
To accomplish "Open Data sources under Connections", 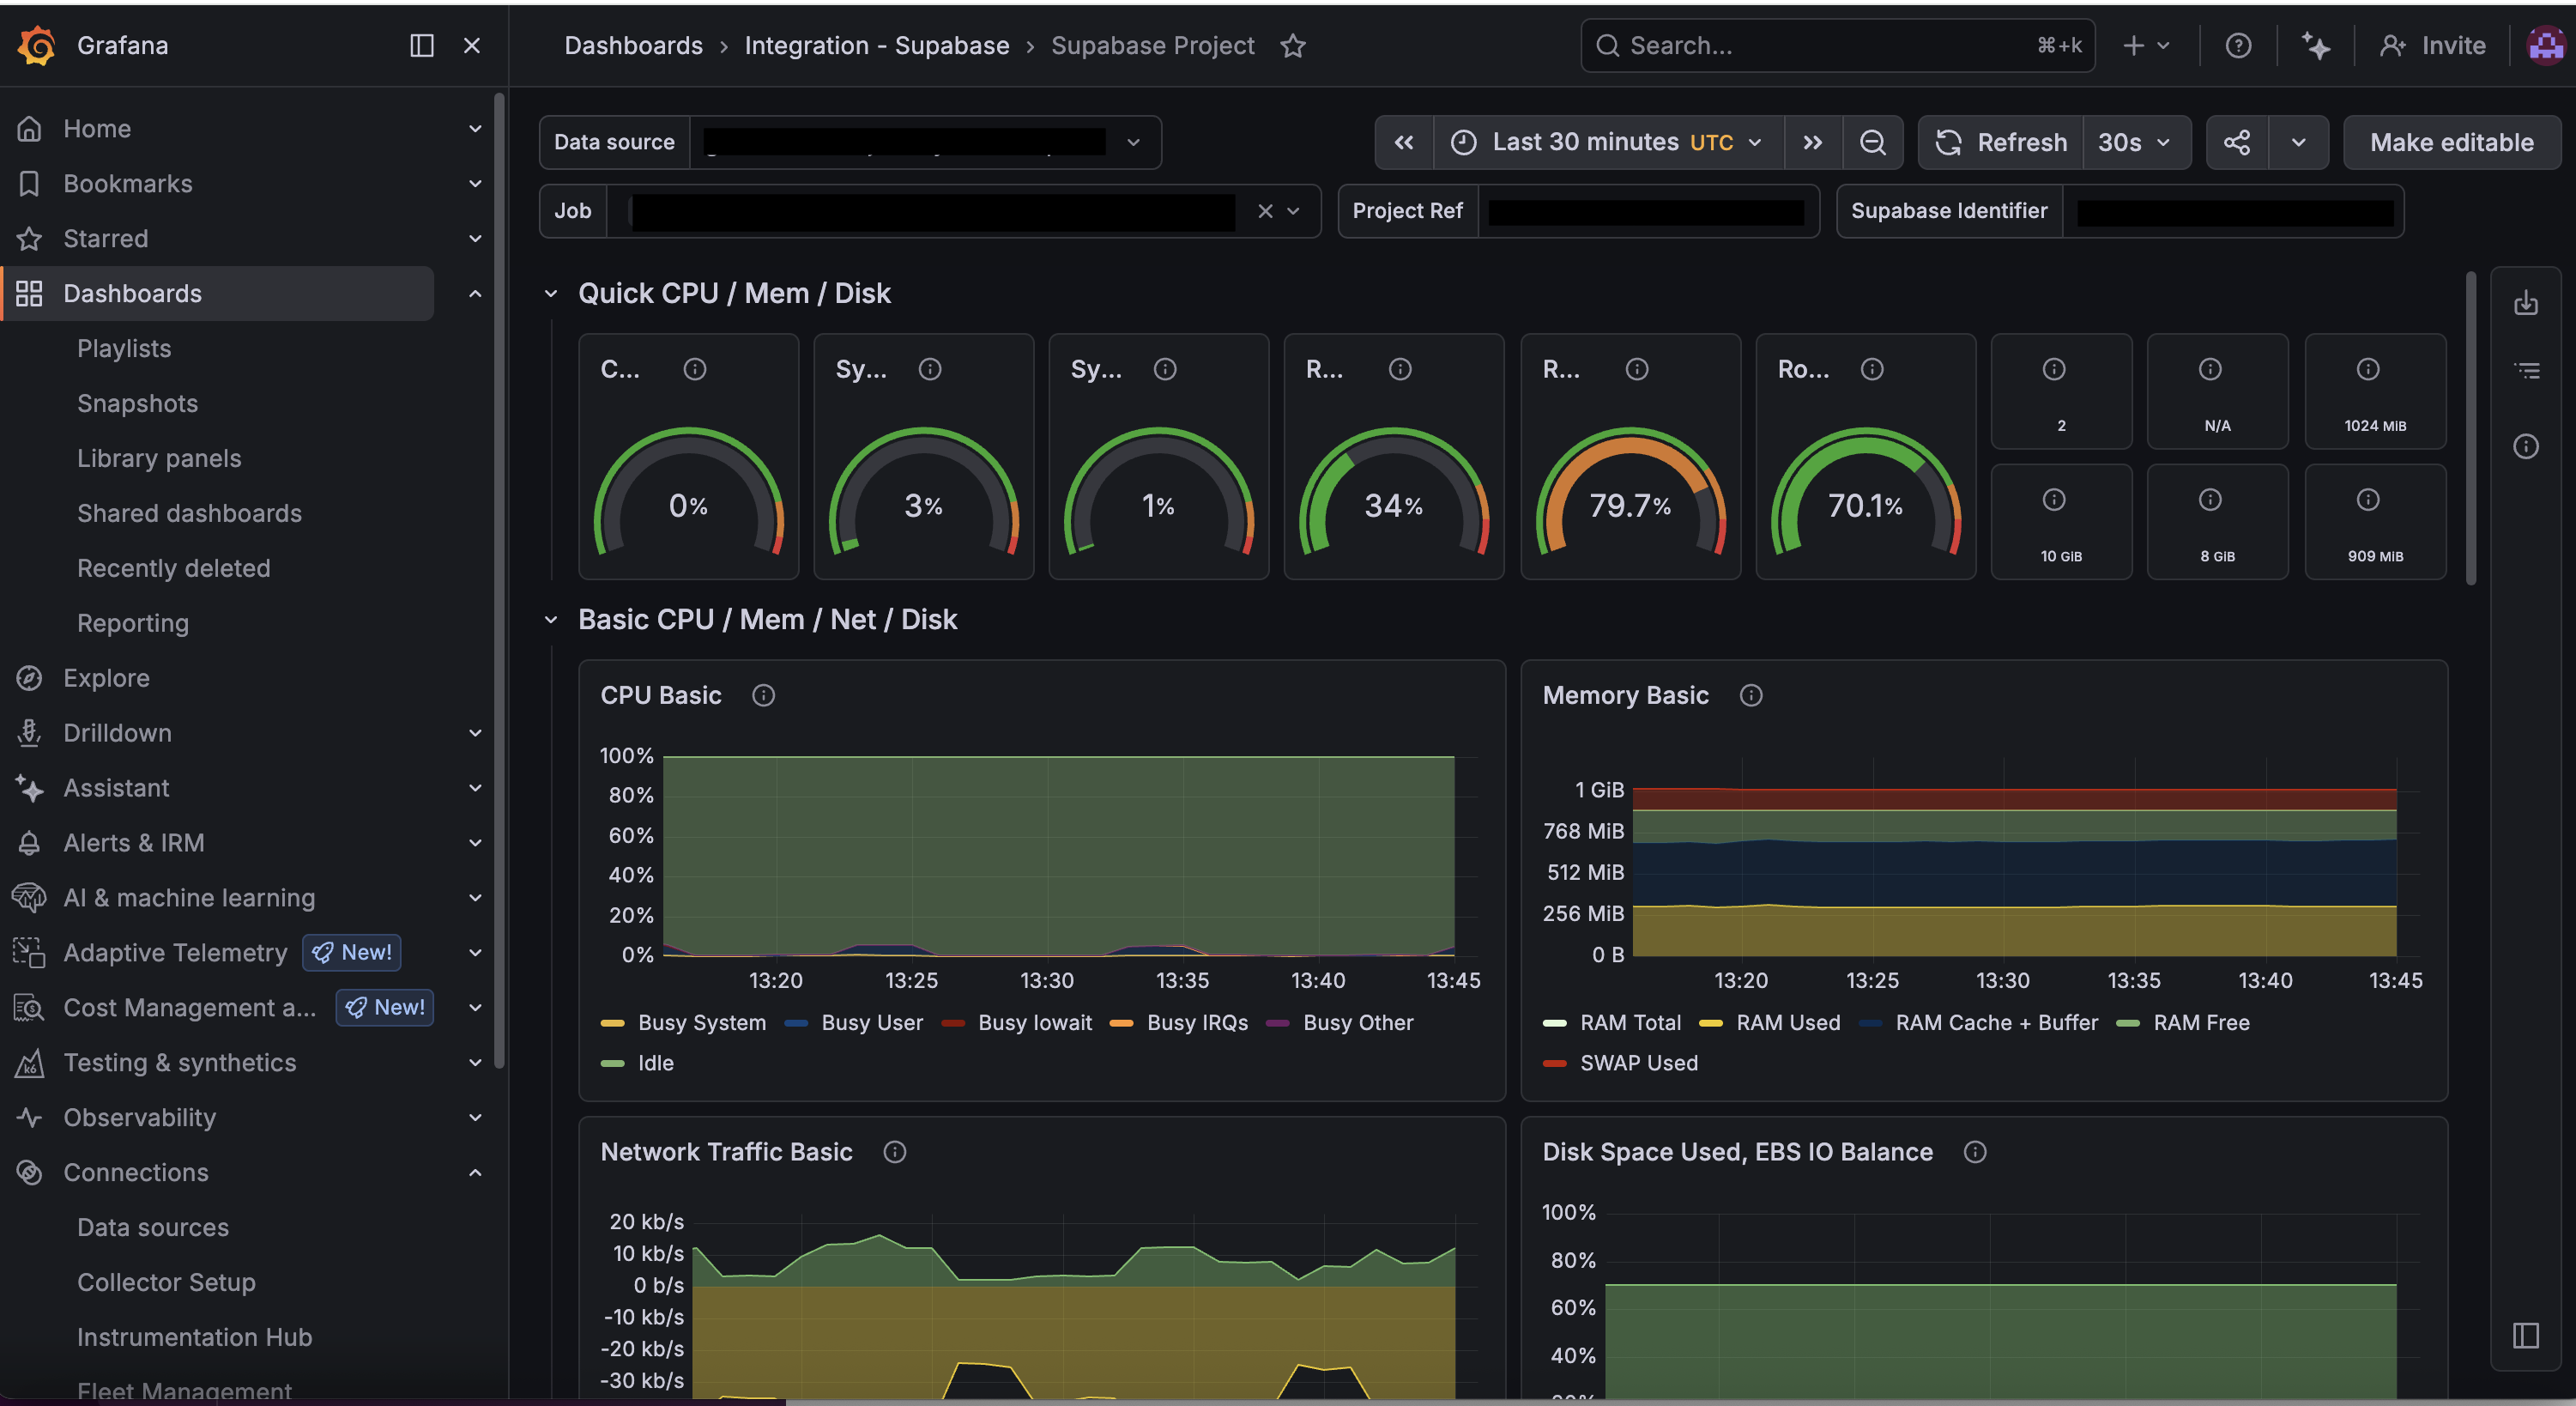I will (153, 1228).
